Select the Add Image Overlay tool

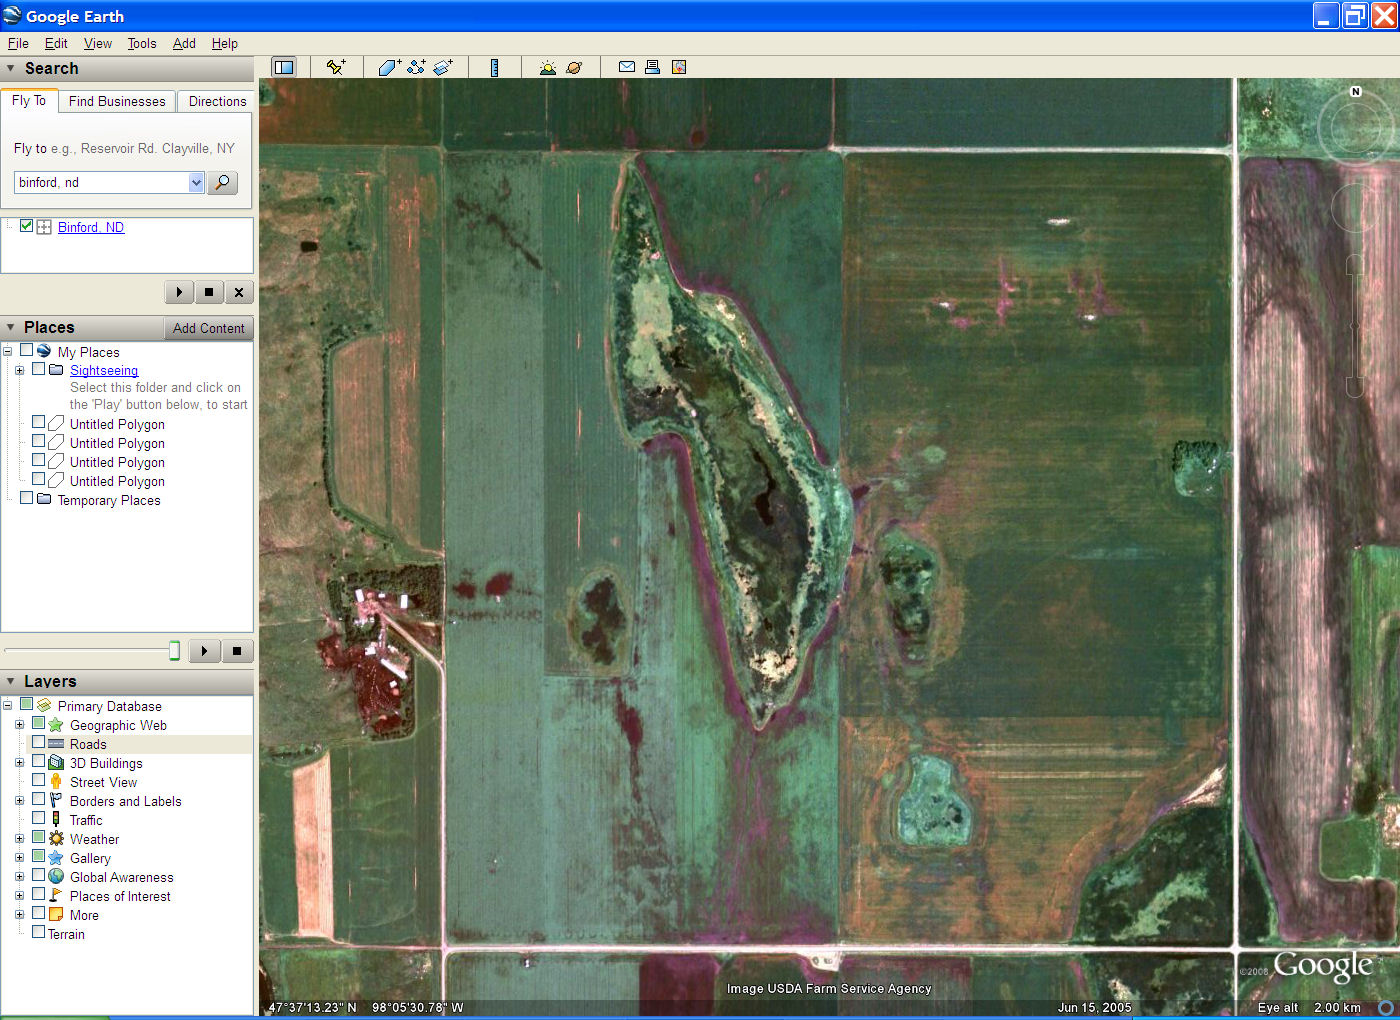point(443,67)
